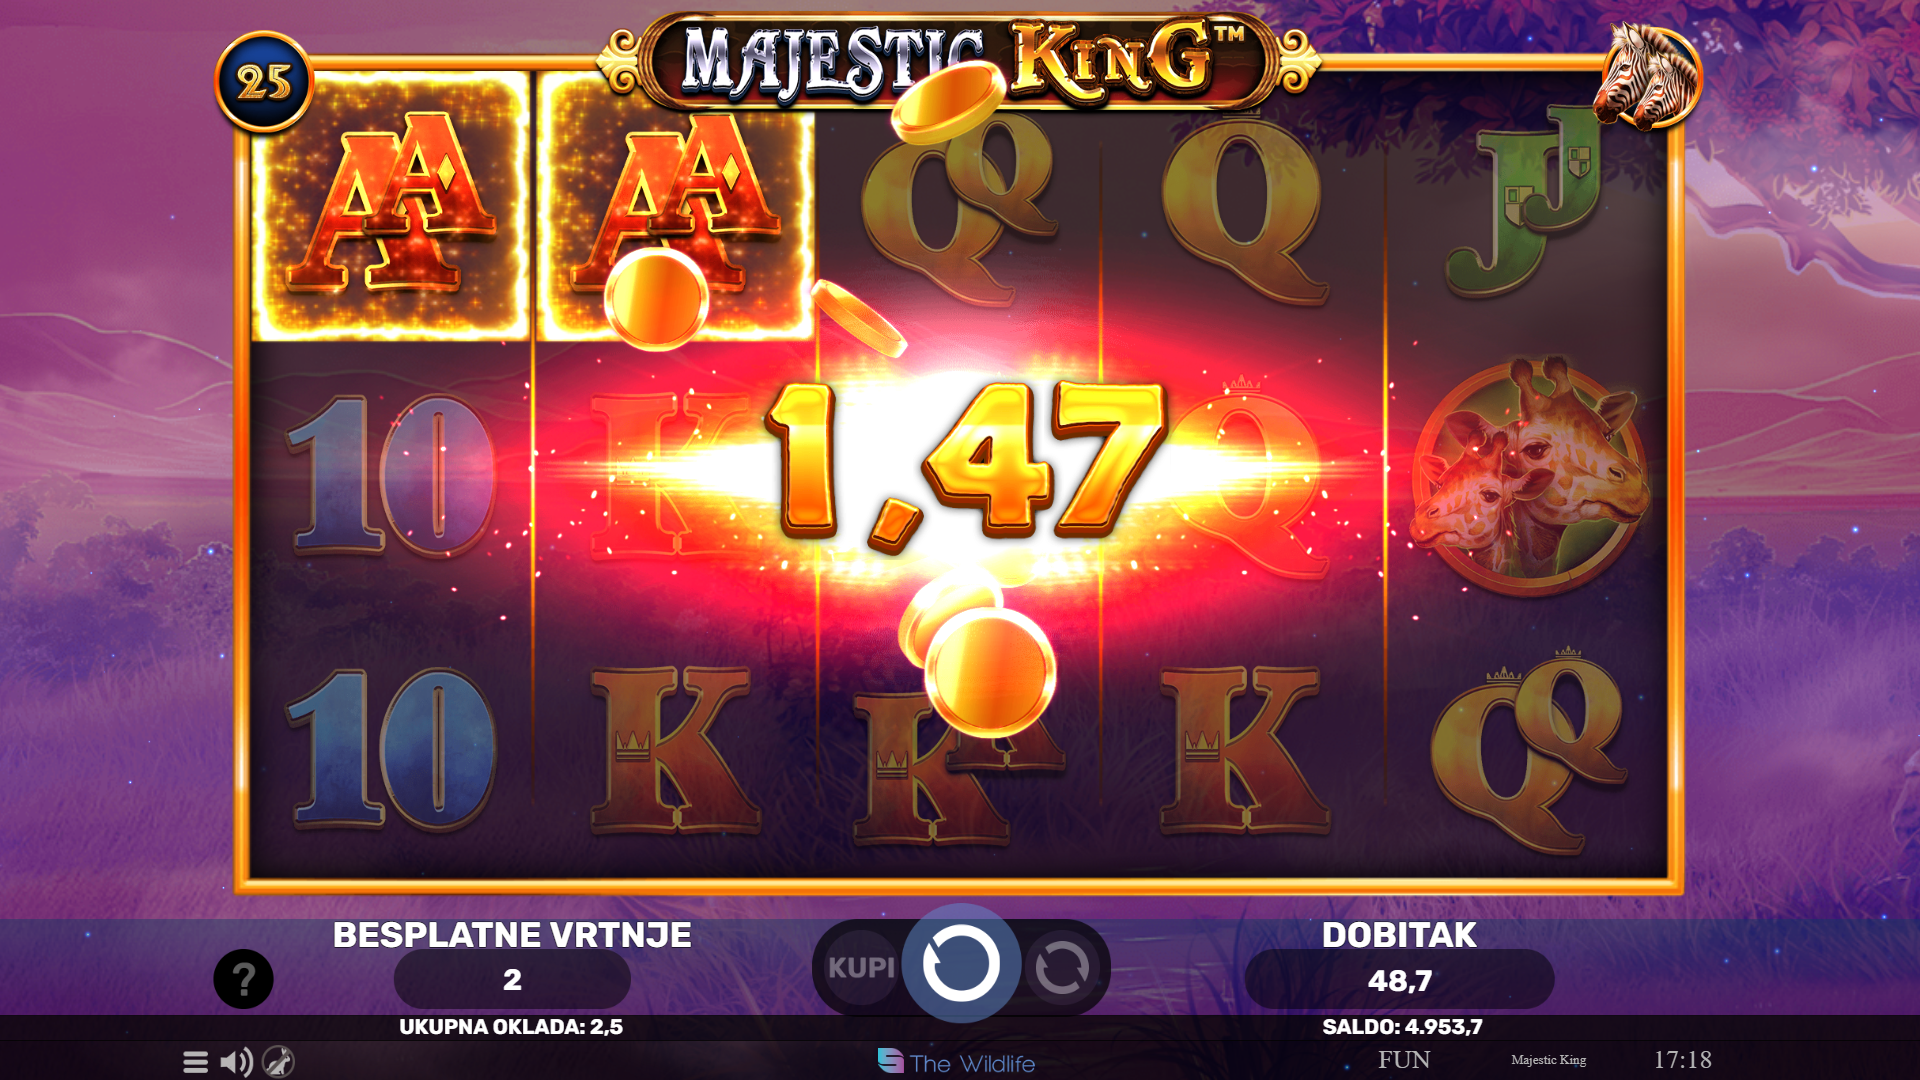The width and height of the screenshot is (1920, 1080).
Task: Mute the game sound speaker icon
Action: [237, 1062]
